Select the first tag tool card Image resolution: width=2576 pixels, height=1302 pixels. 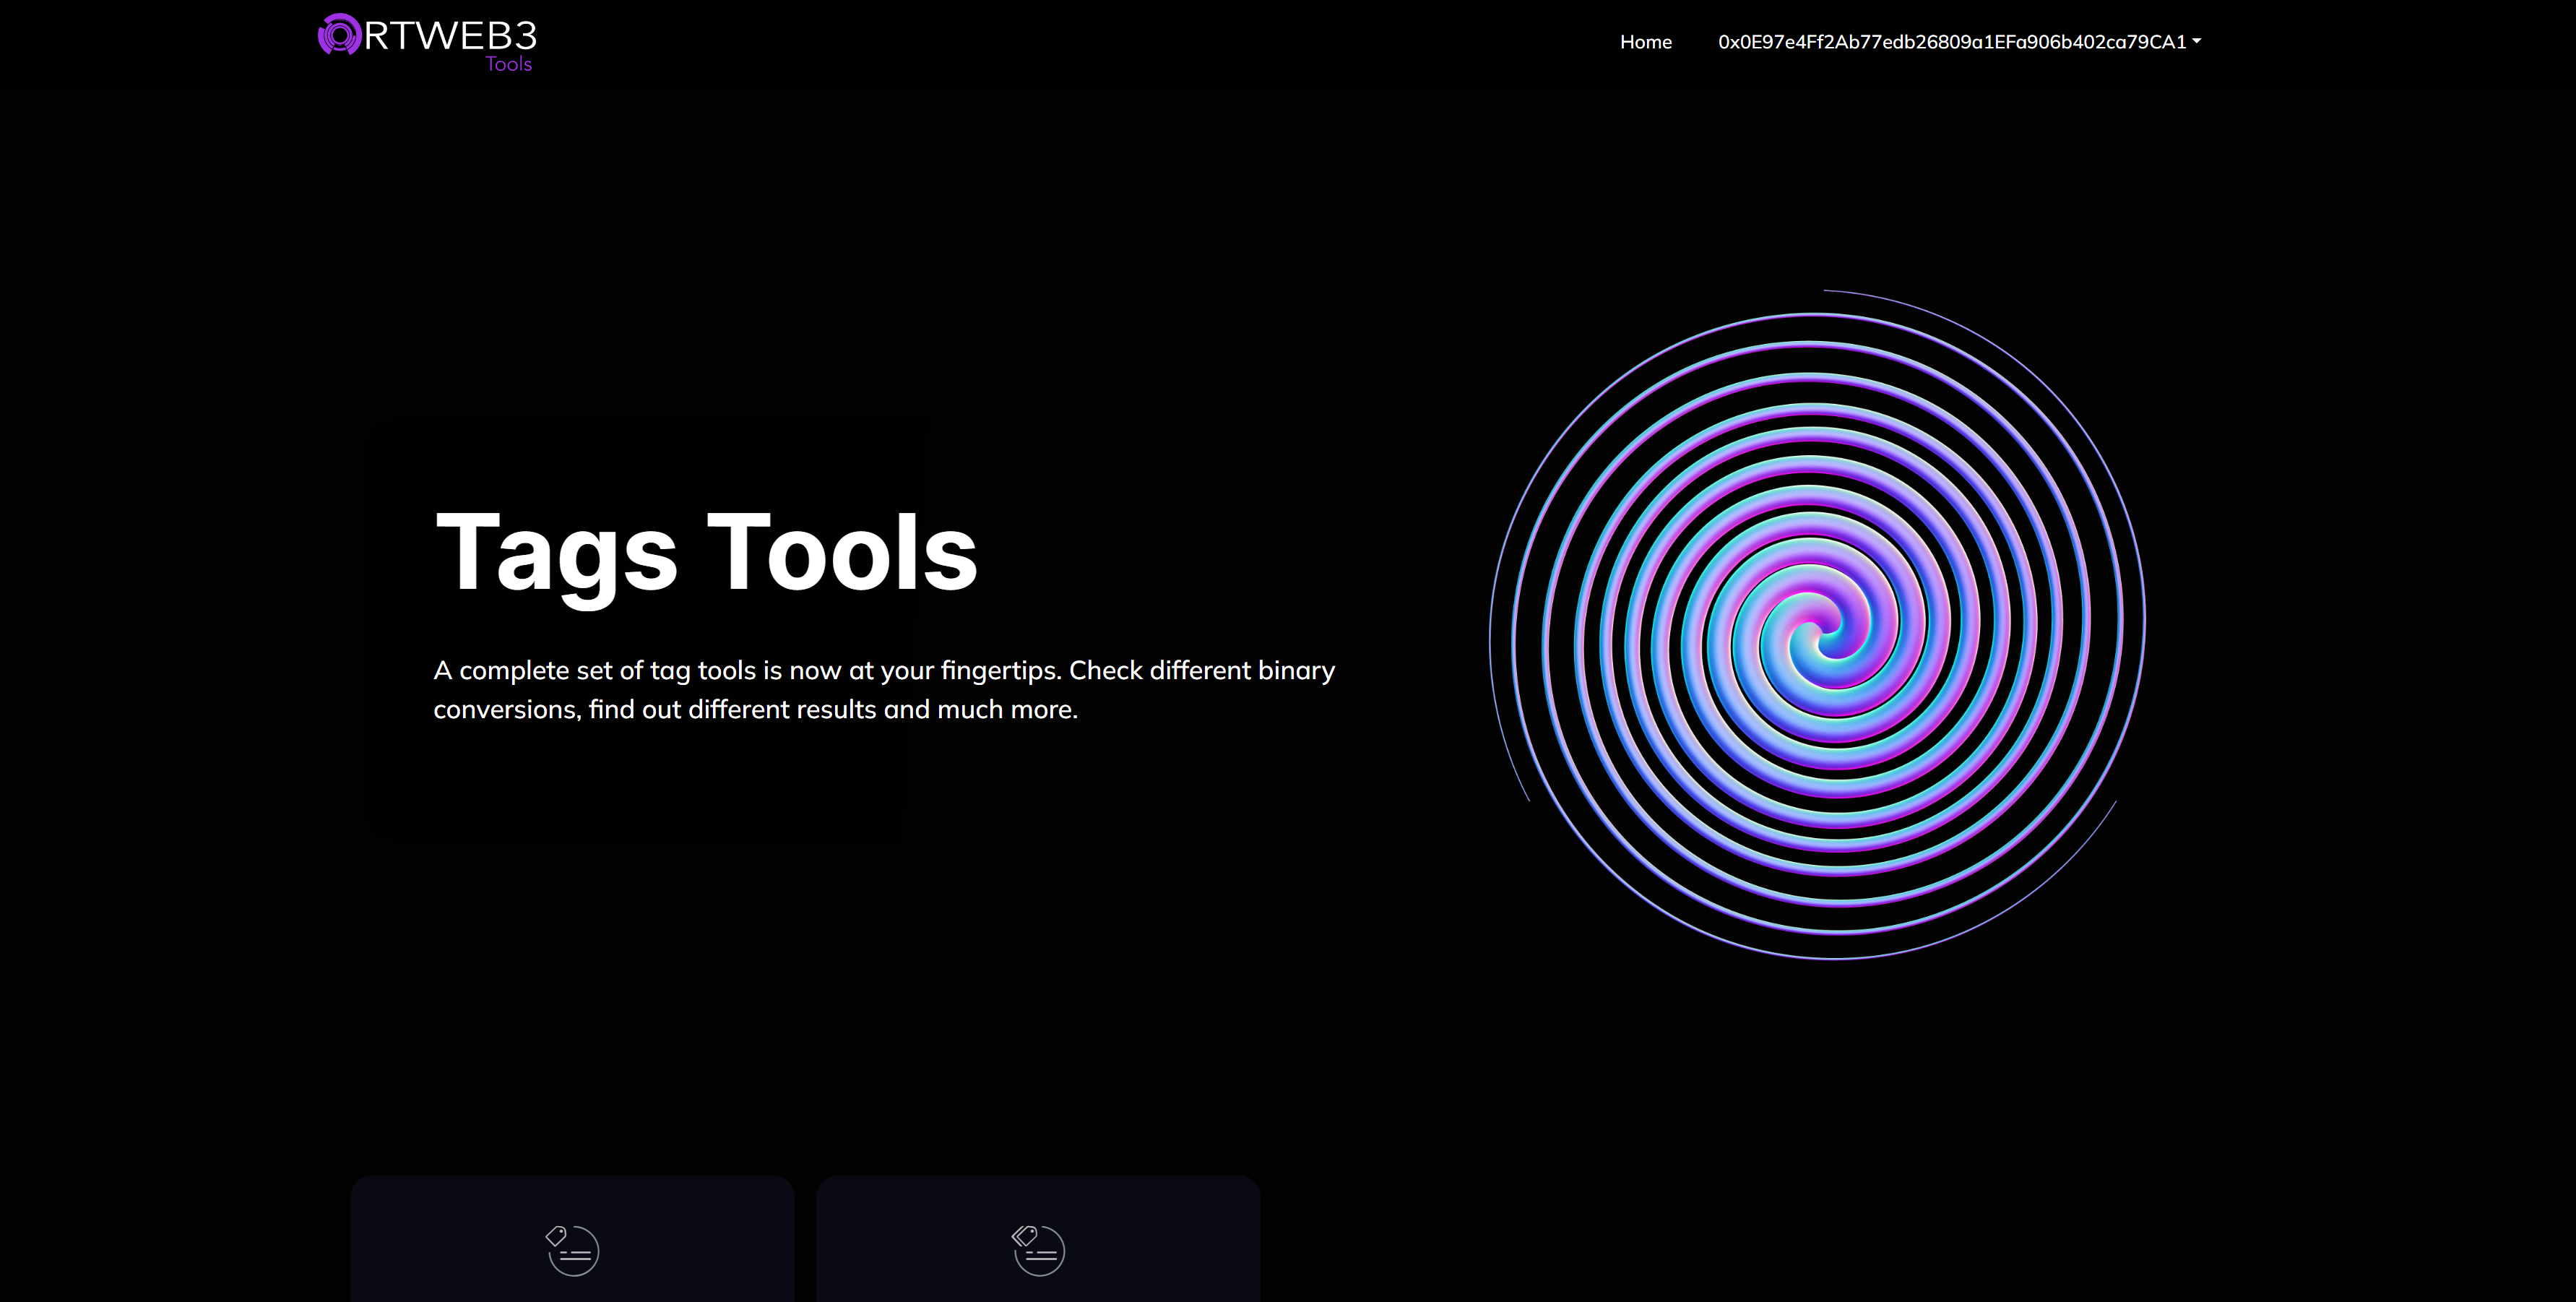(572, 1200)
